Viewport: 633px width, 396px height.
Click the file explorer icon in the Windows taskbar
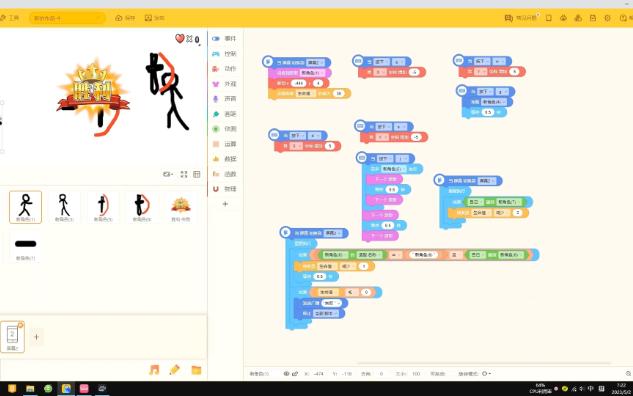click(30, 388)
